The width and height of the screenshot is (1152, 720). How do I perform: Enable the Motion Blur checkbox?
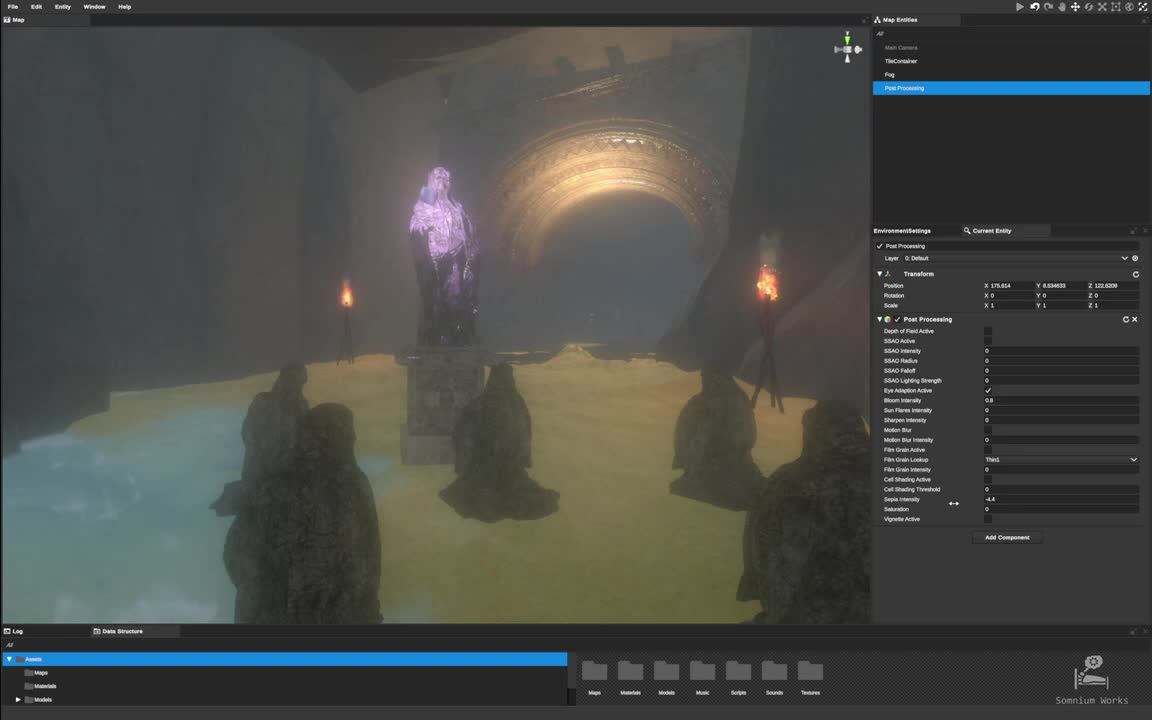click(x=988, y=430)
